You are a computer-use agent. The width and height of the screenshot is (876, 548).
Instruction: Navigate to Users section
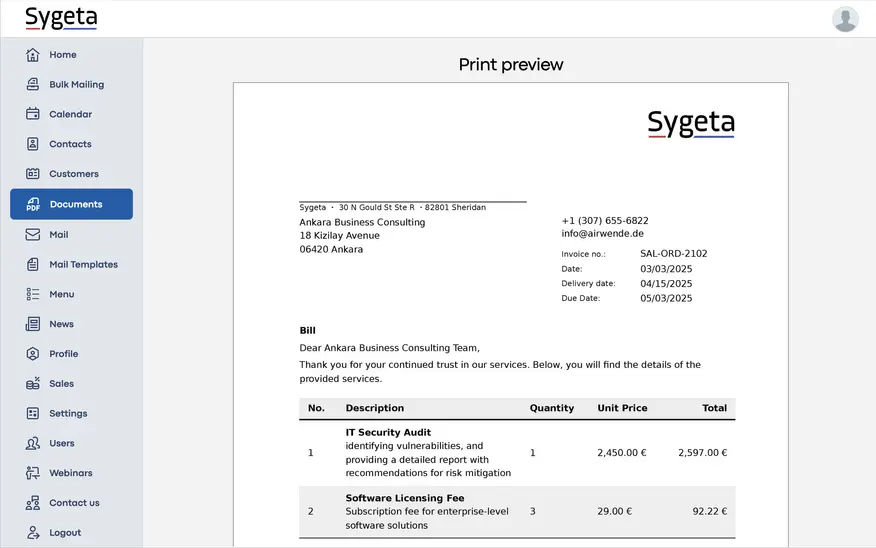(62, 443)
